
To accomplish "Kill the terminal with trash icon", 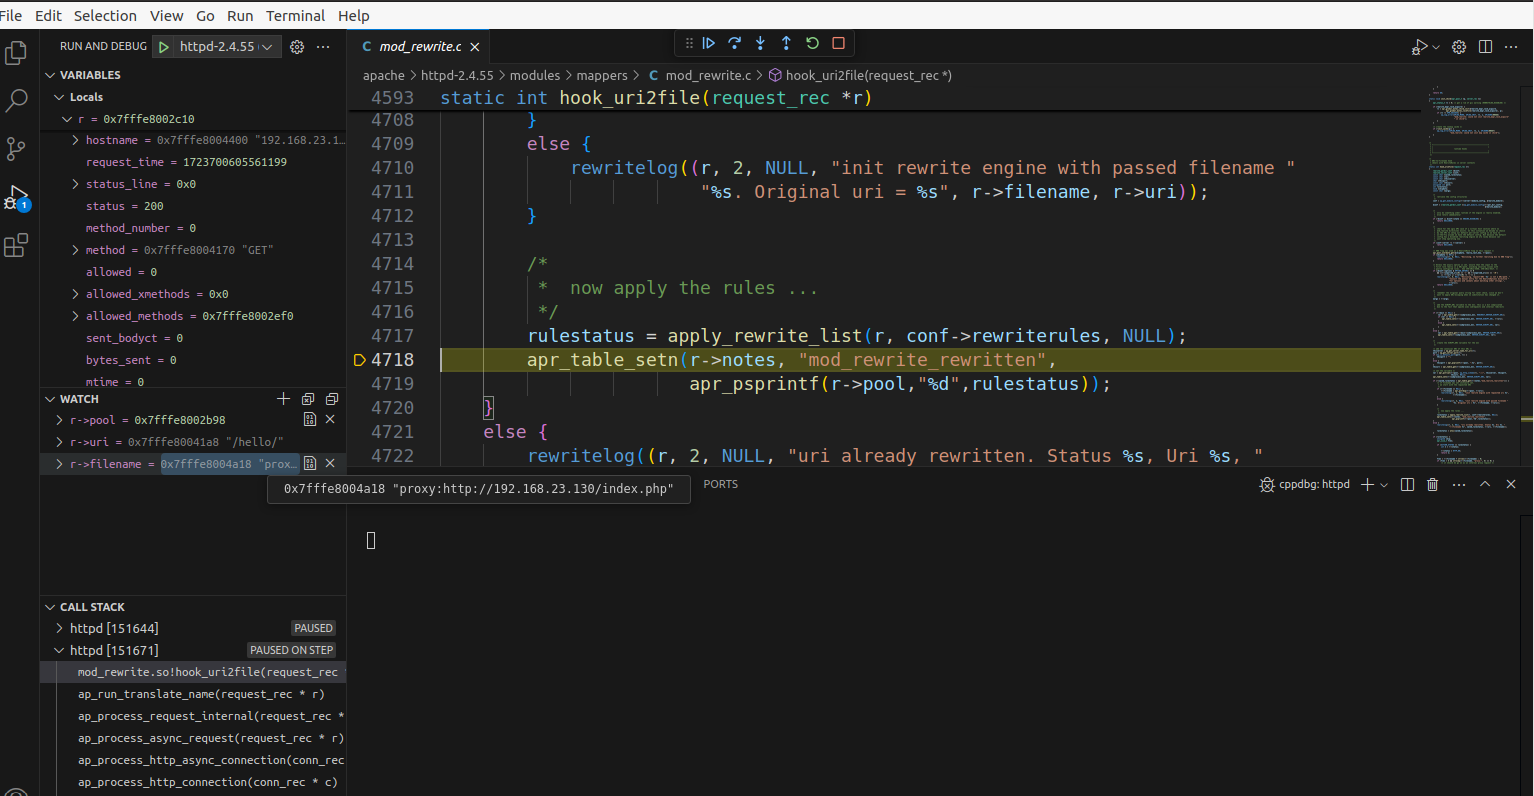I will (1433, 484).
